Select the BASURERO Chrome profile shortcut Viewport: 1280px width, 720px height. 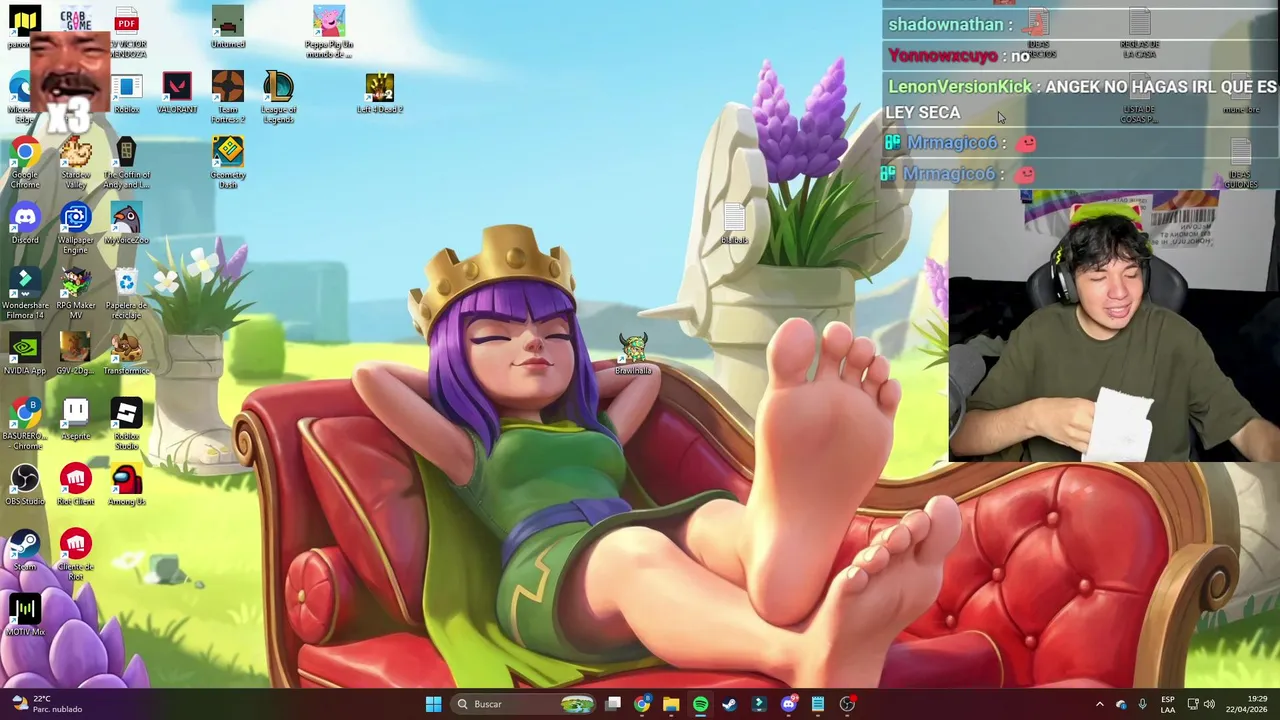pos(25,425)
